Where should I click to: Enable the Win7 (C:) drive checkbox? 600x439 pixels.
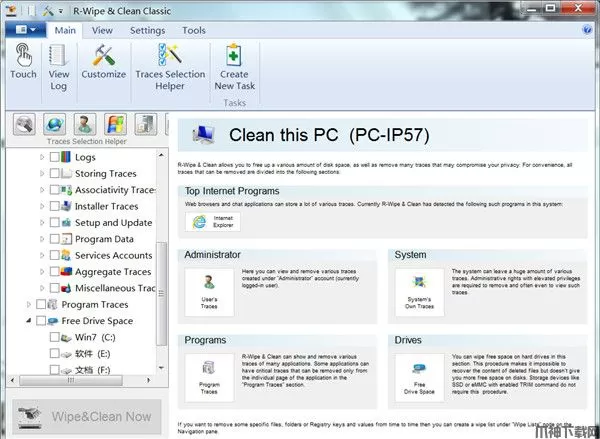55,337
